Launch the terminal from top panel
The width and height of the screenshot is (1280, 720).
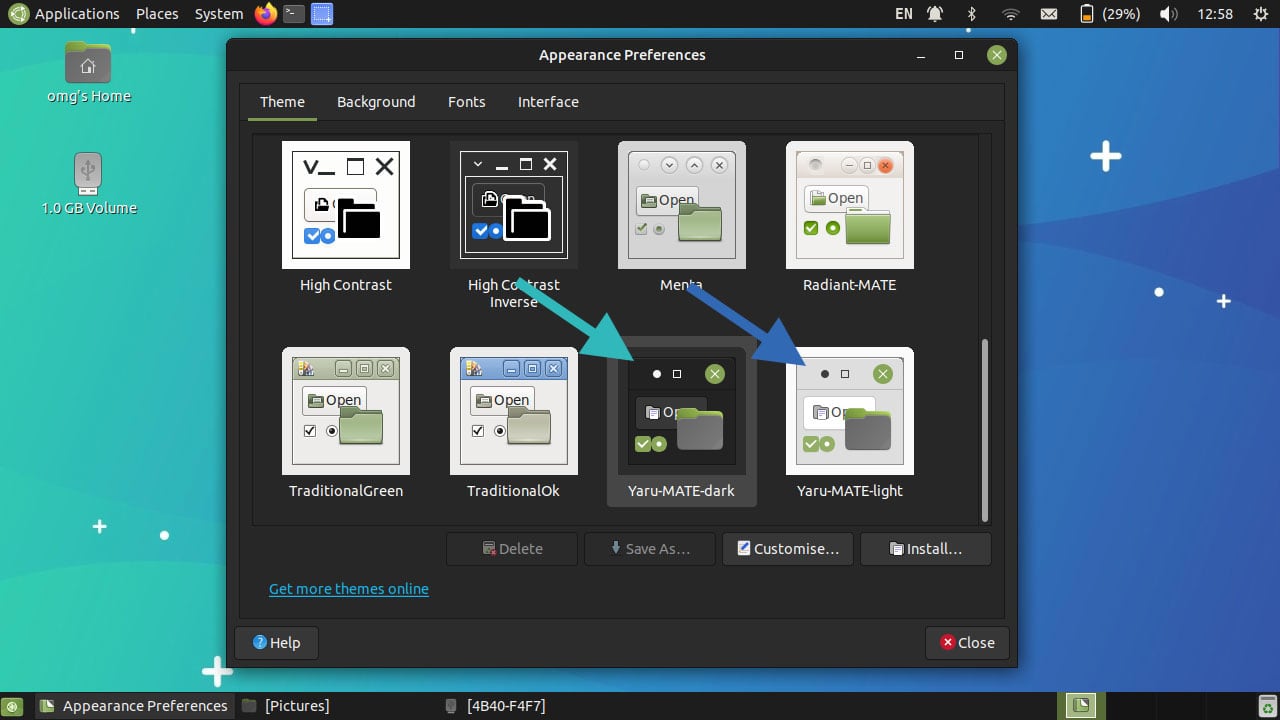click(293, 14)
